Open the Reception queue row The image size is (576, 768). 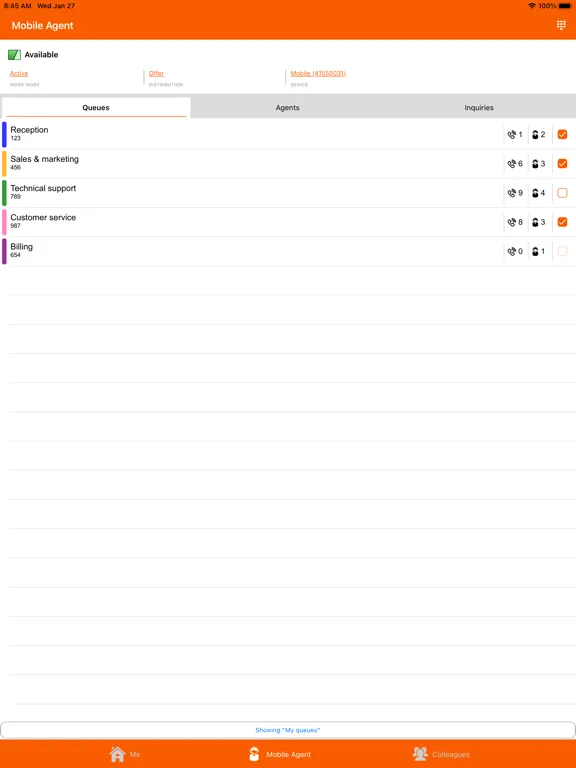click(x=288, y=134)
